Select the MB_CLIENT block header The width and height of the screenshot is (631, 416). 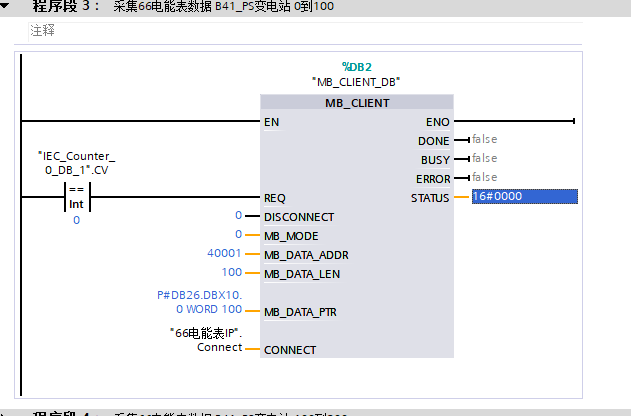(x=356, y=102)
